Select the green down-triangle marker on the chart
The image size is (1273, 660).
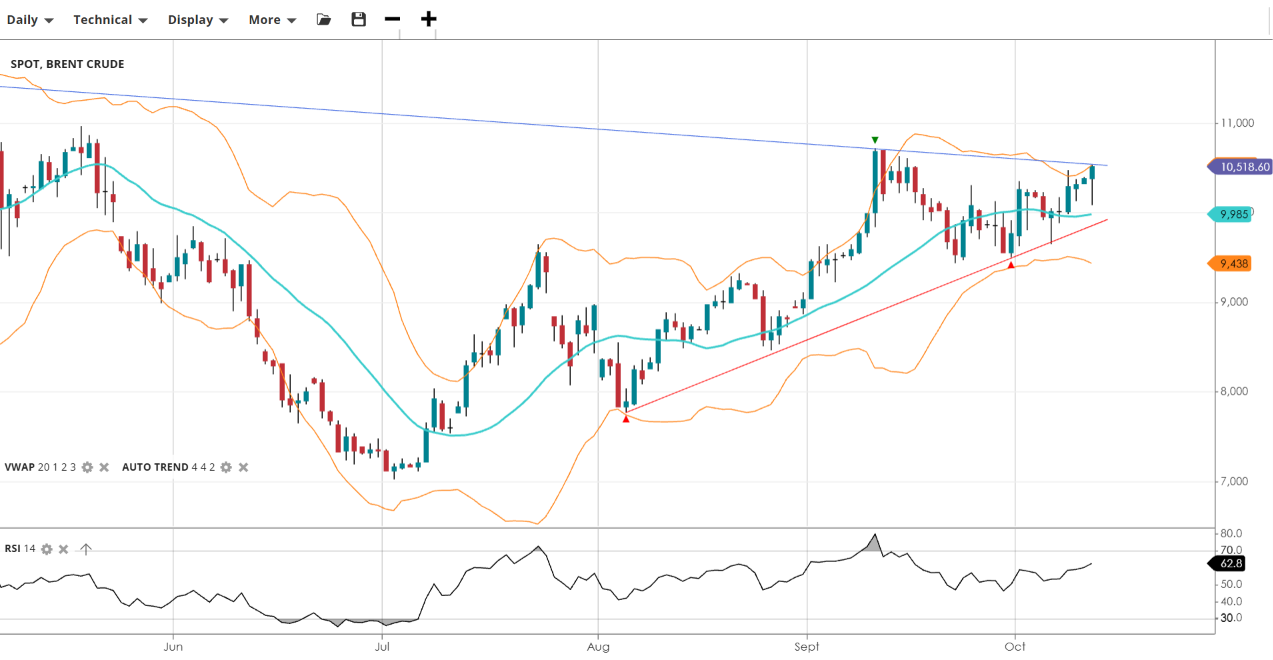click(875, 140)
